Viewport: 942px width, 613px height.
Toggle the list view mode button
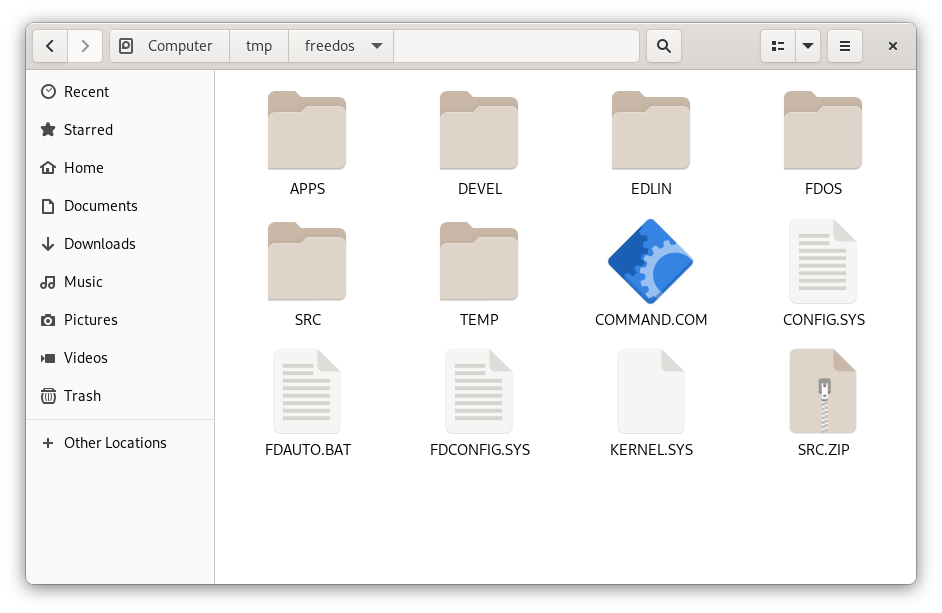coord(777,46)
